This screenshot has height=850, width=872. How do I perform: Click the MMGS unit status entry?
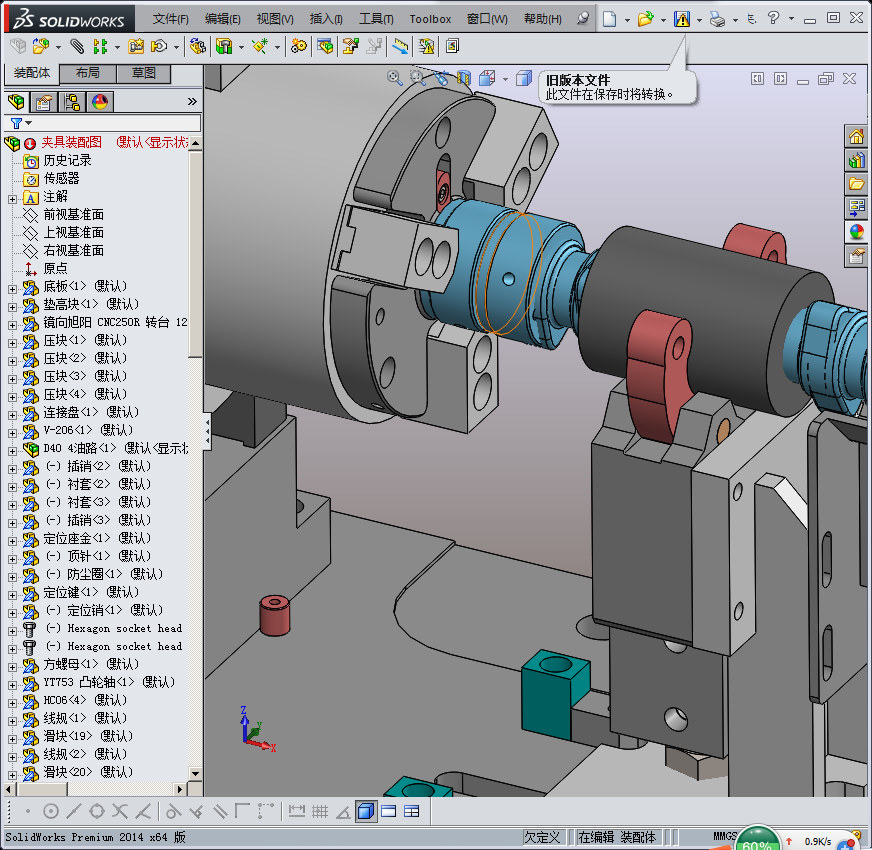[725, 836]
